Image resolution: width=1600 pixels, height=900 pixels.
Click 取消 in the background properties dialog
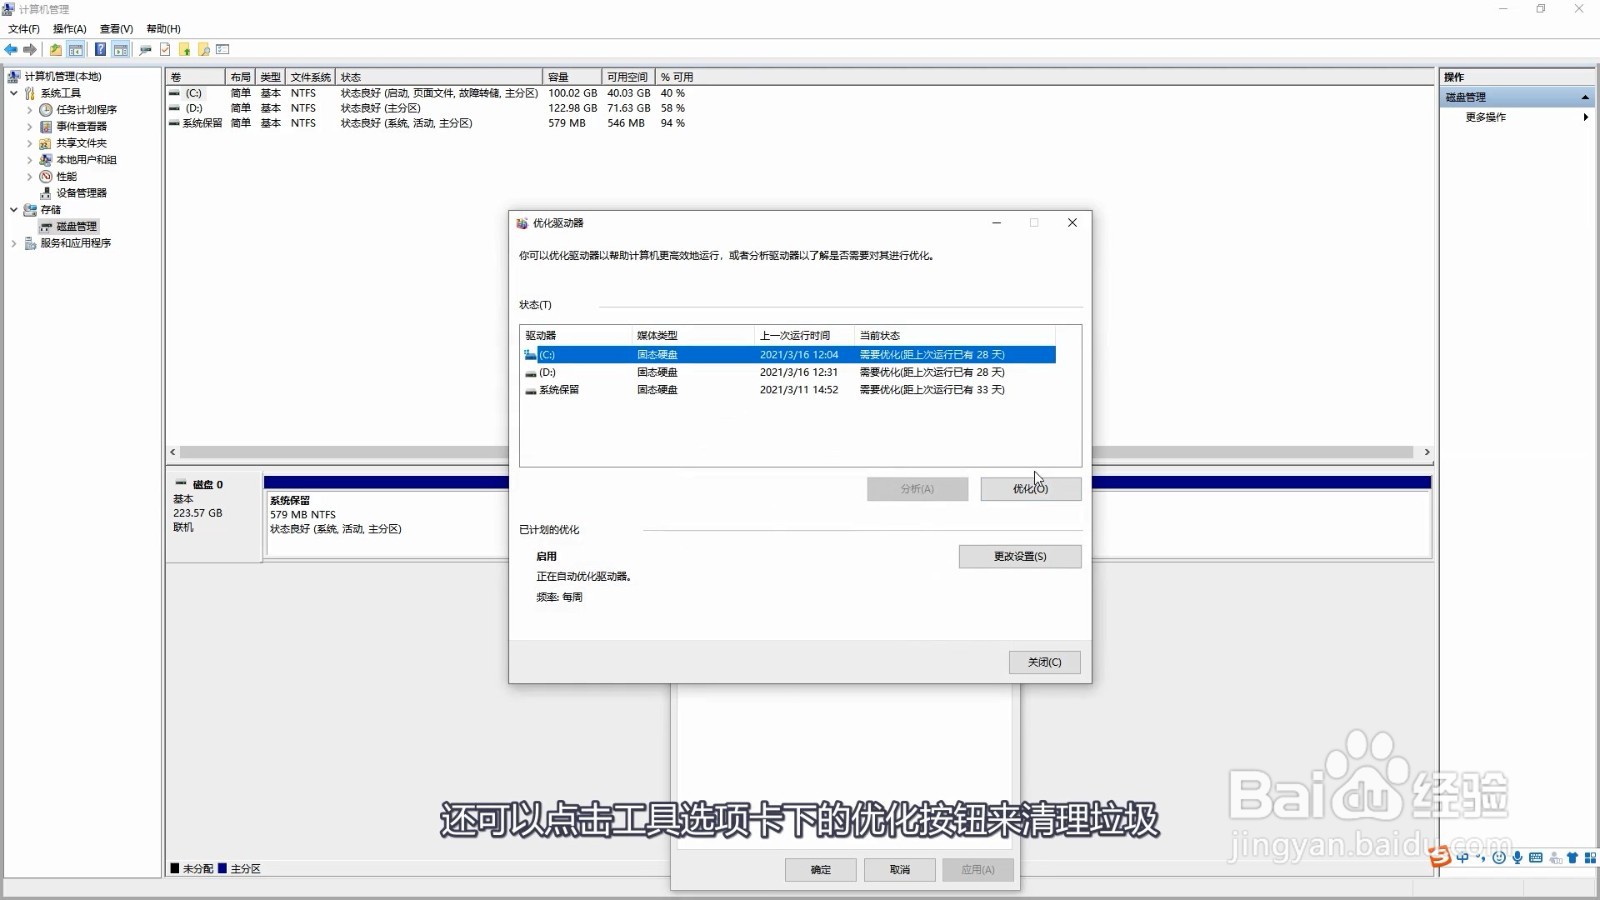900,870
